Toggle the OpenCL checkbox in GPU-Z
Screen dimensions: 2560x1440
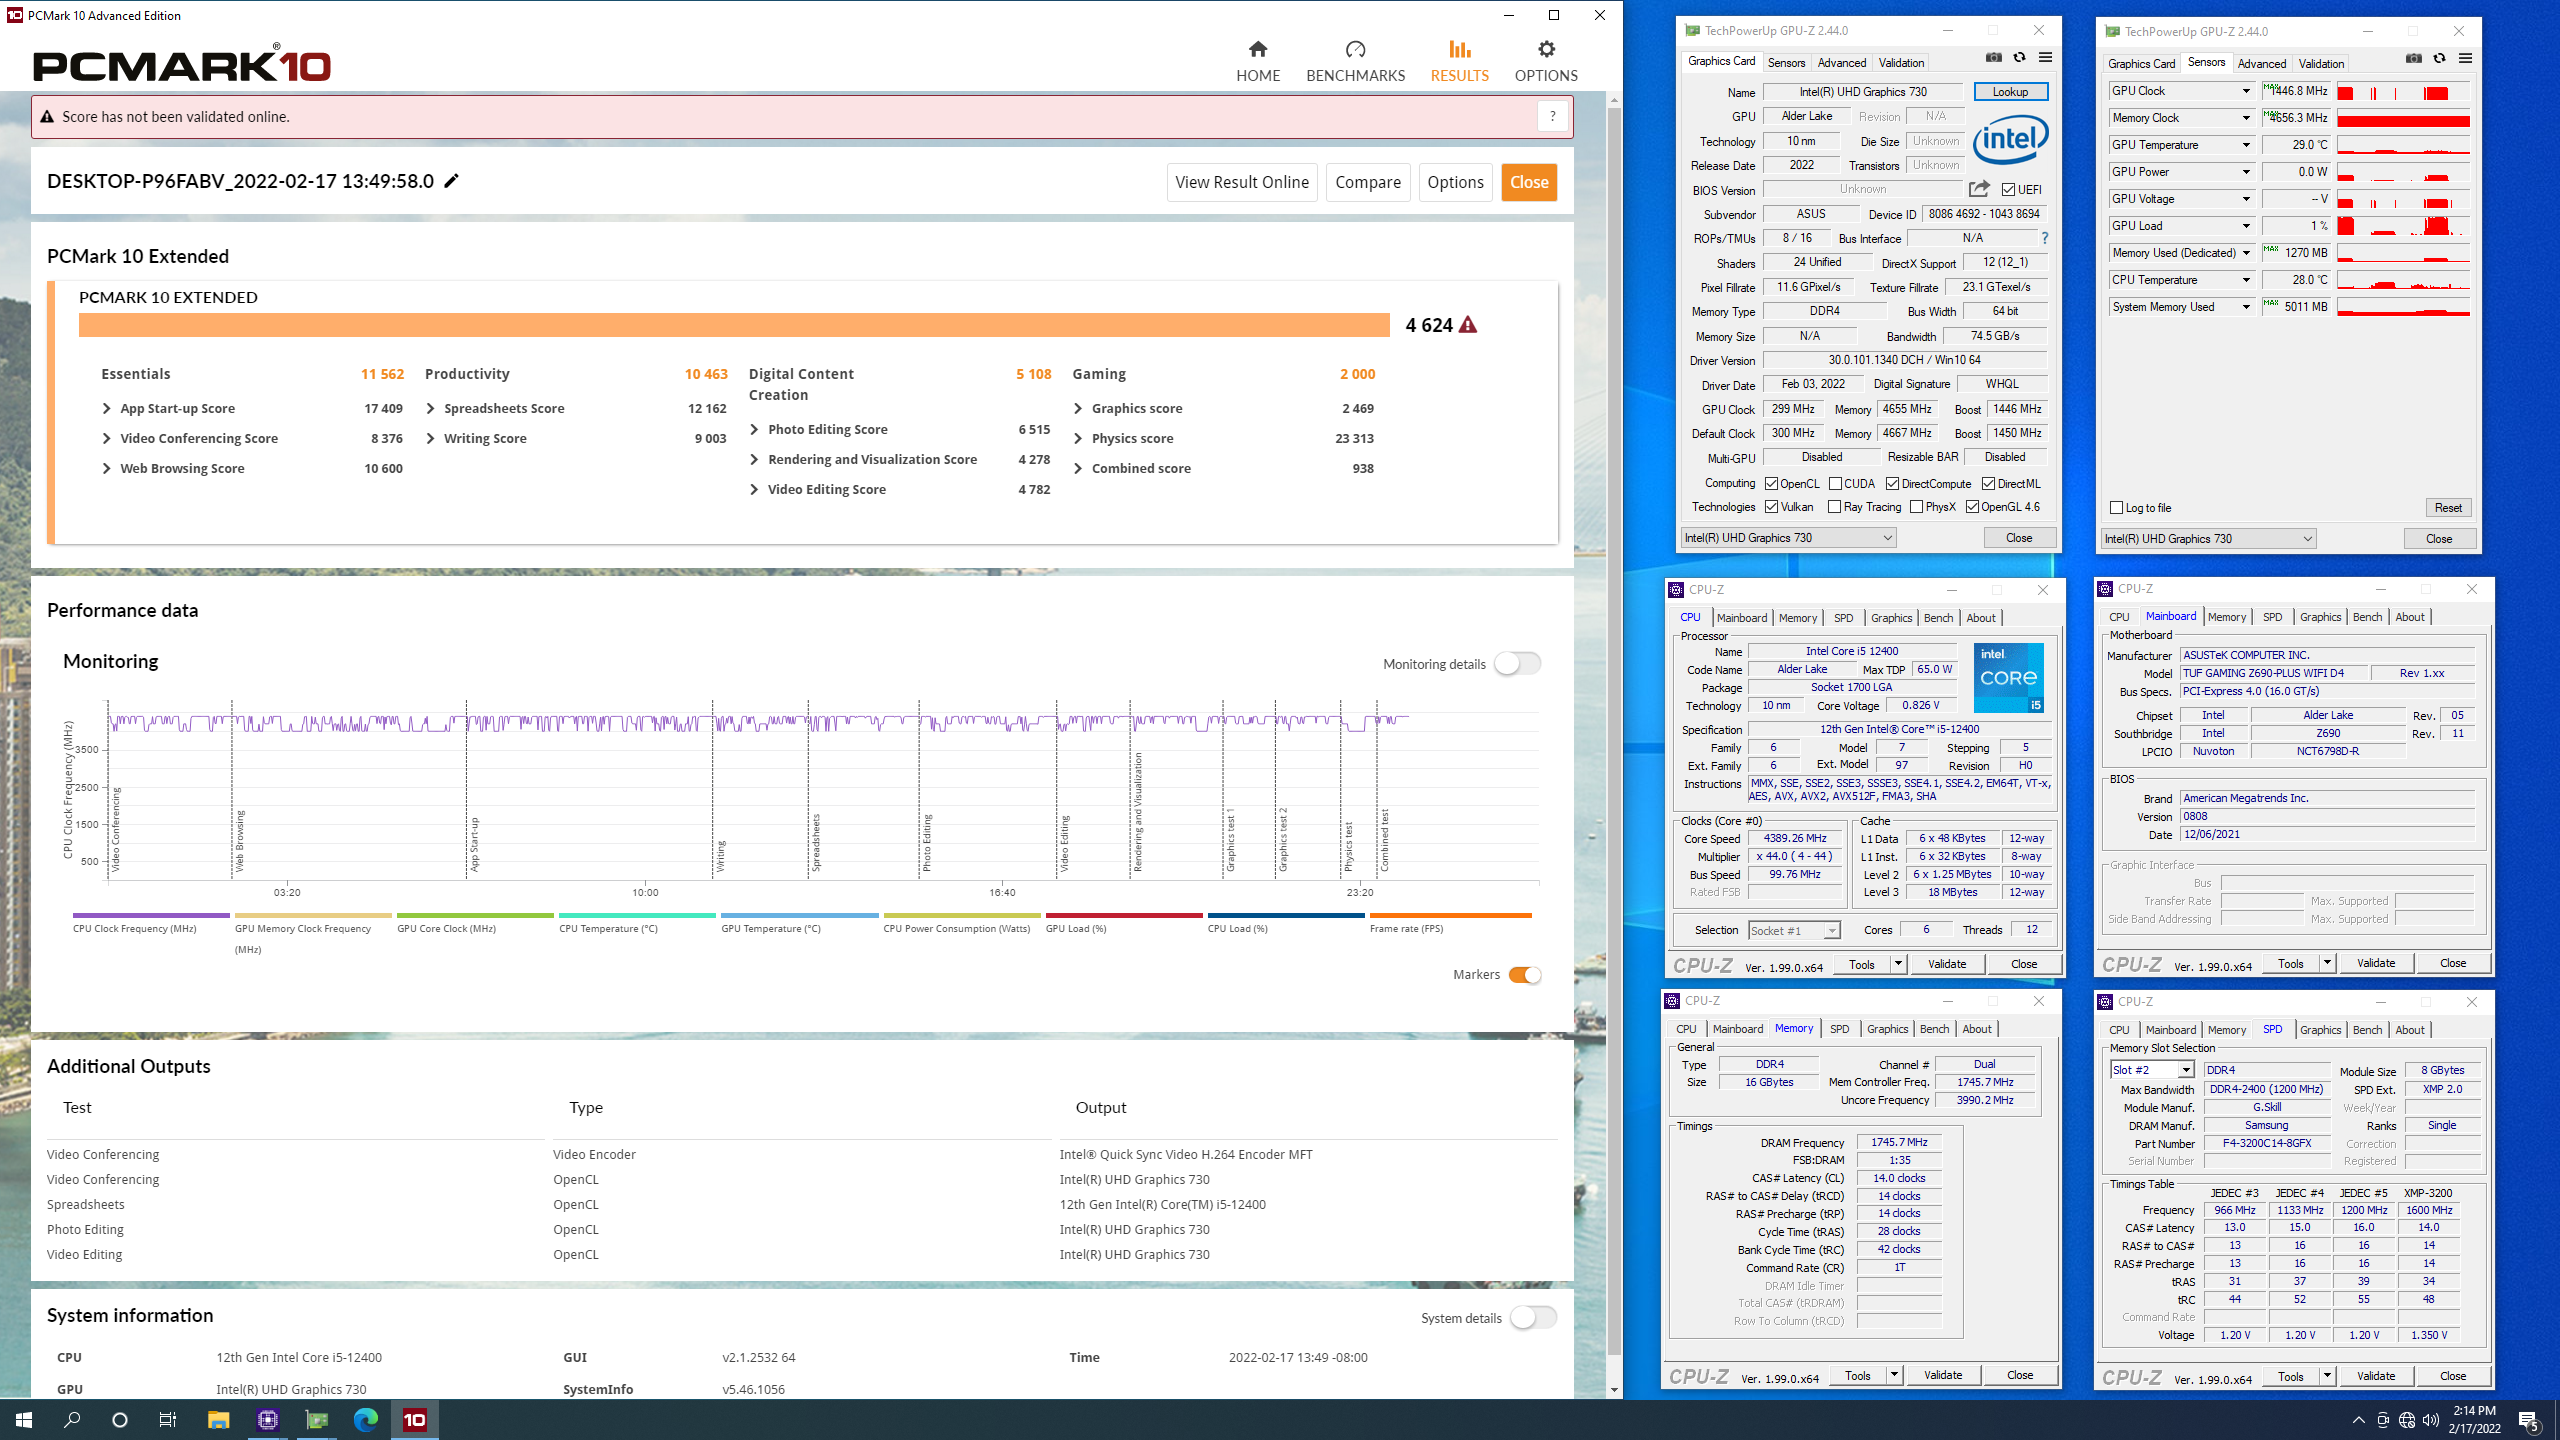[1771, 484]
